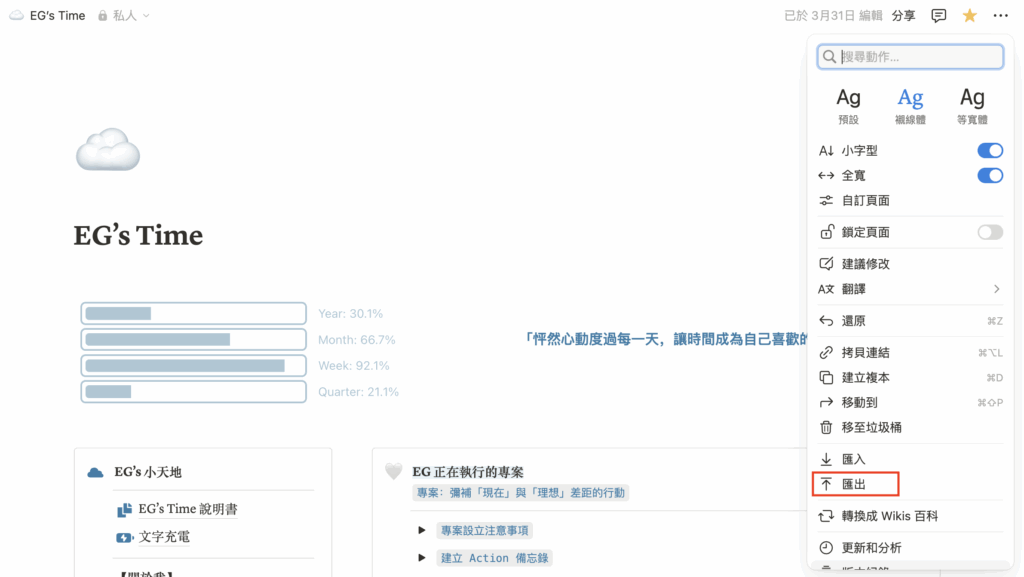This screenshot has width=1024, height=577.
Task: Expand the 專案設立注意事項 toggle triangle
Action: 422,530
